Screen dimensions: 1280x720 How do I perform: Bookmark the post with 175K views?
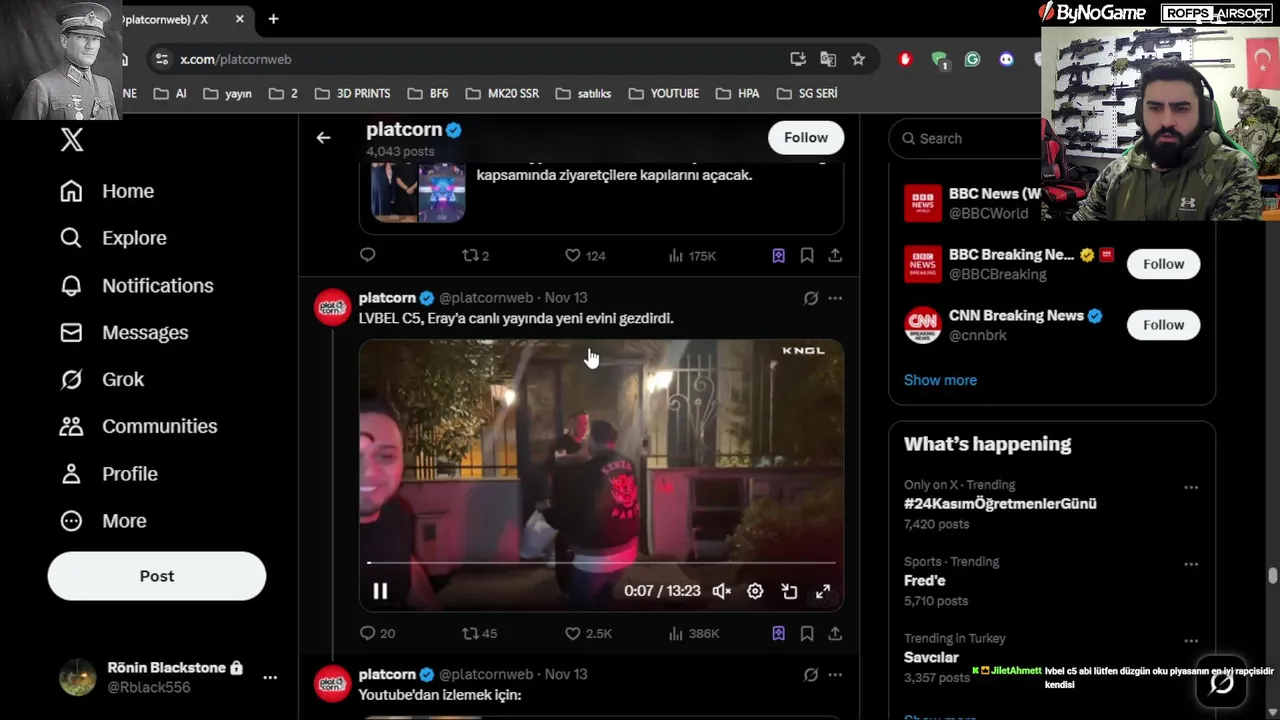807,255
